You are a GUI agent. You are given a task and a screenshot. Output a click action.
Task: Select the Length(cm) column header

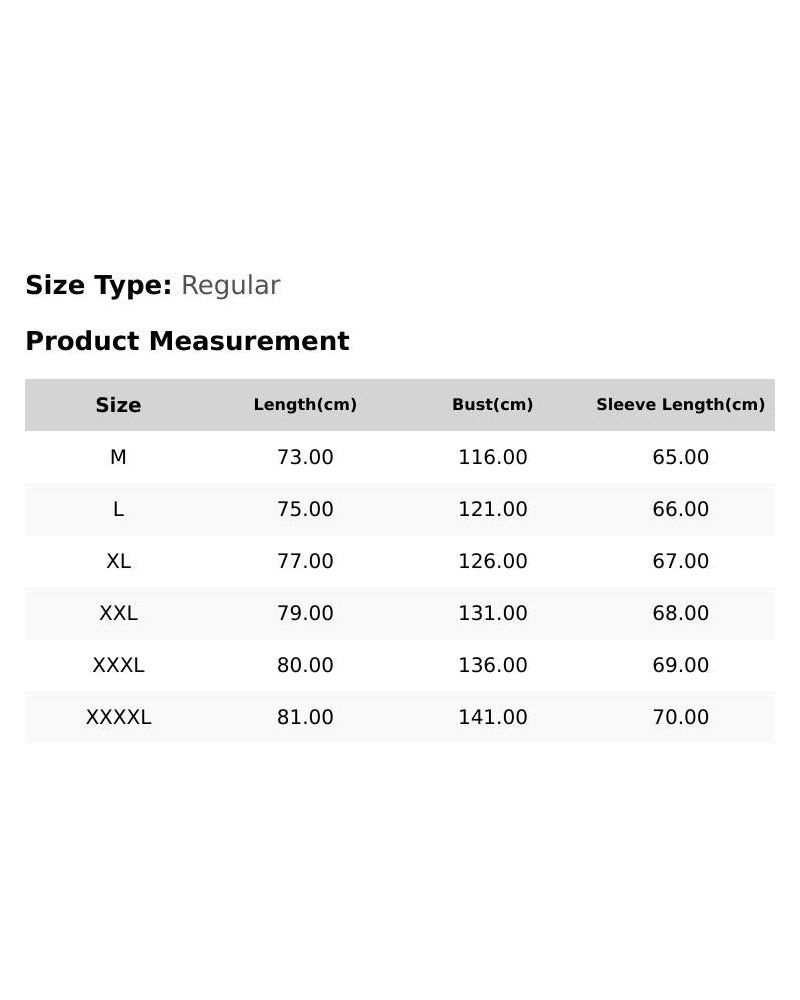tap(305, 404)
